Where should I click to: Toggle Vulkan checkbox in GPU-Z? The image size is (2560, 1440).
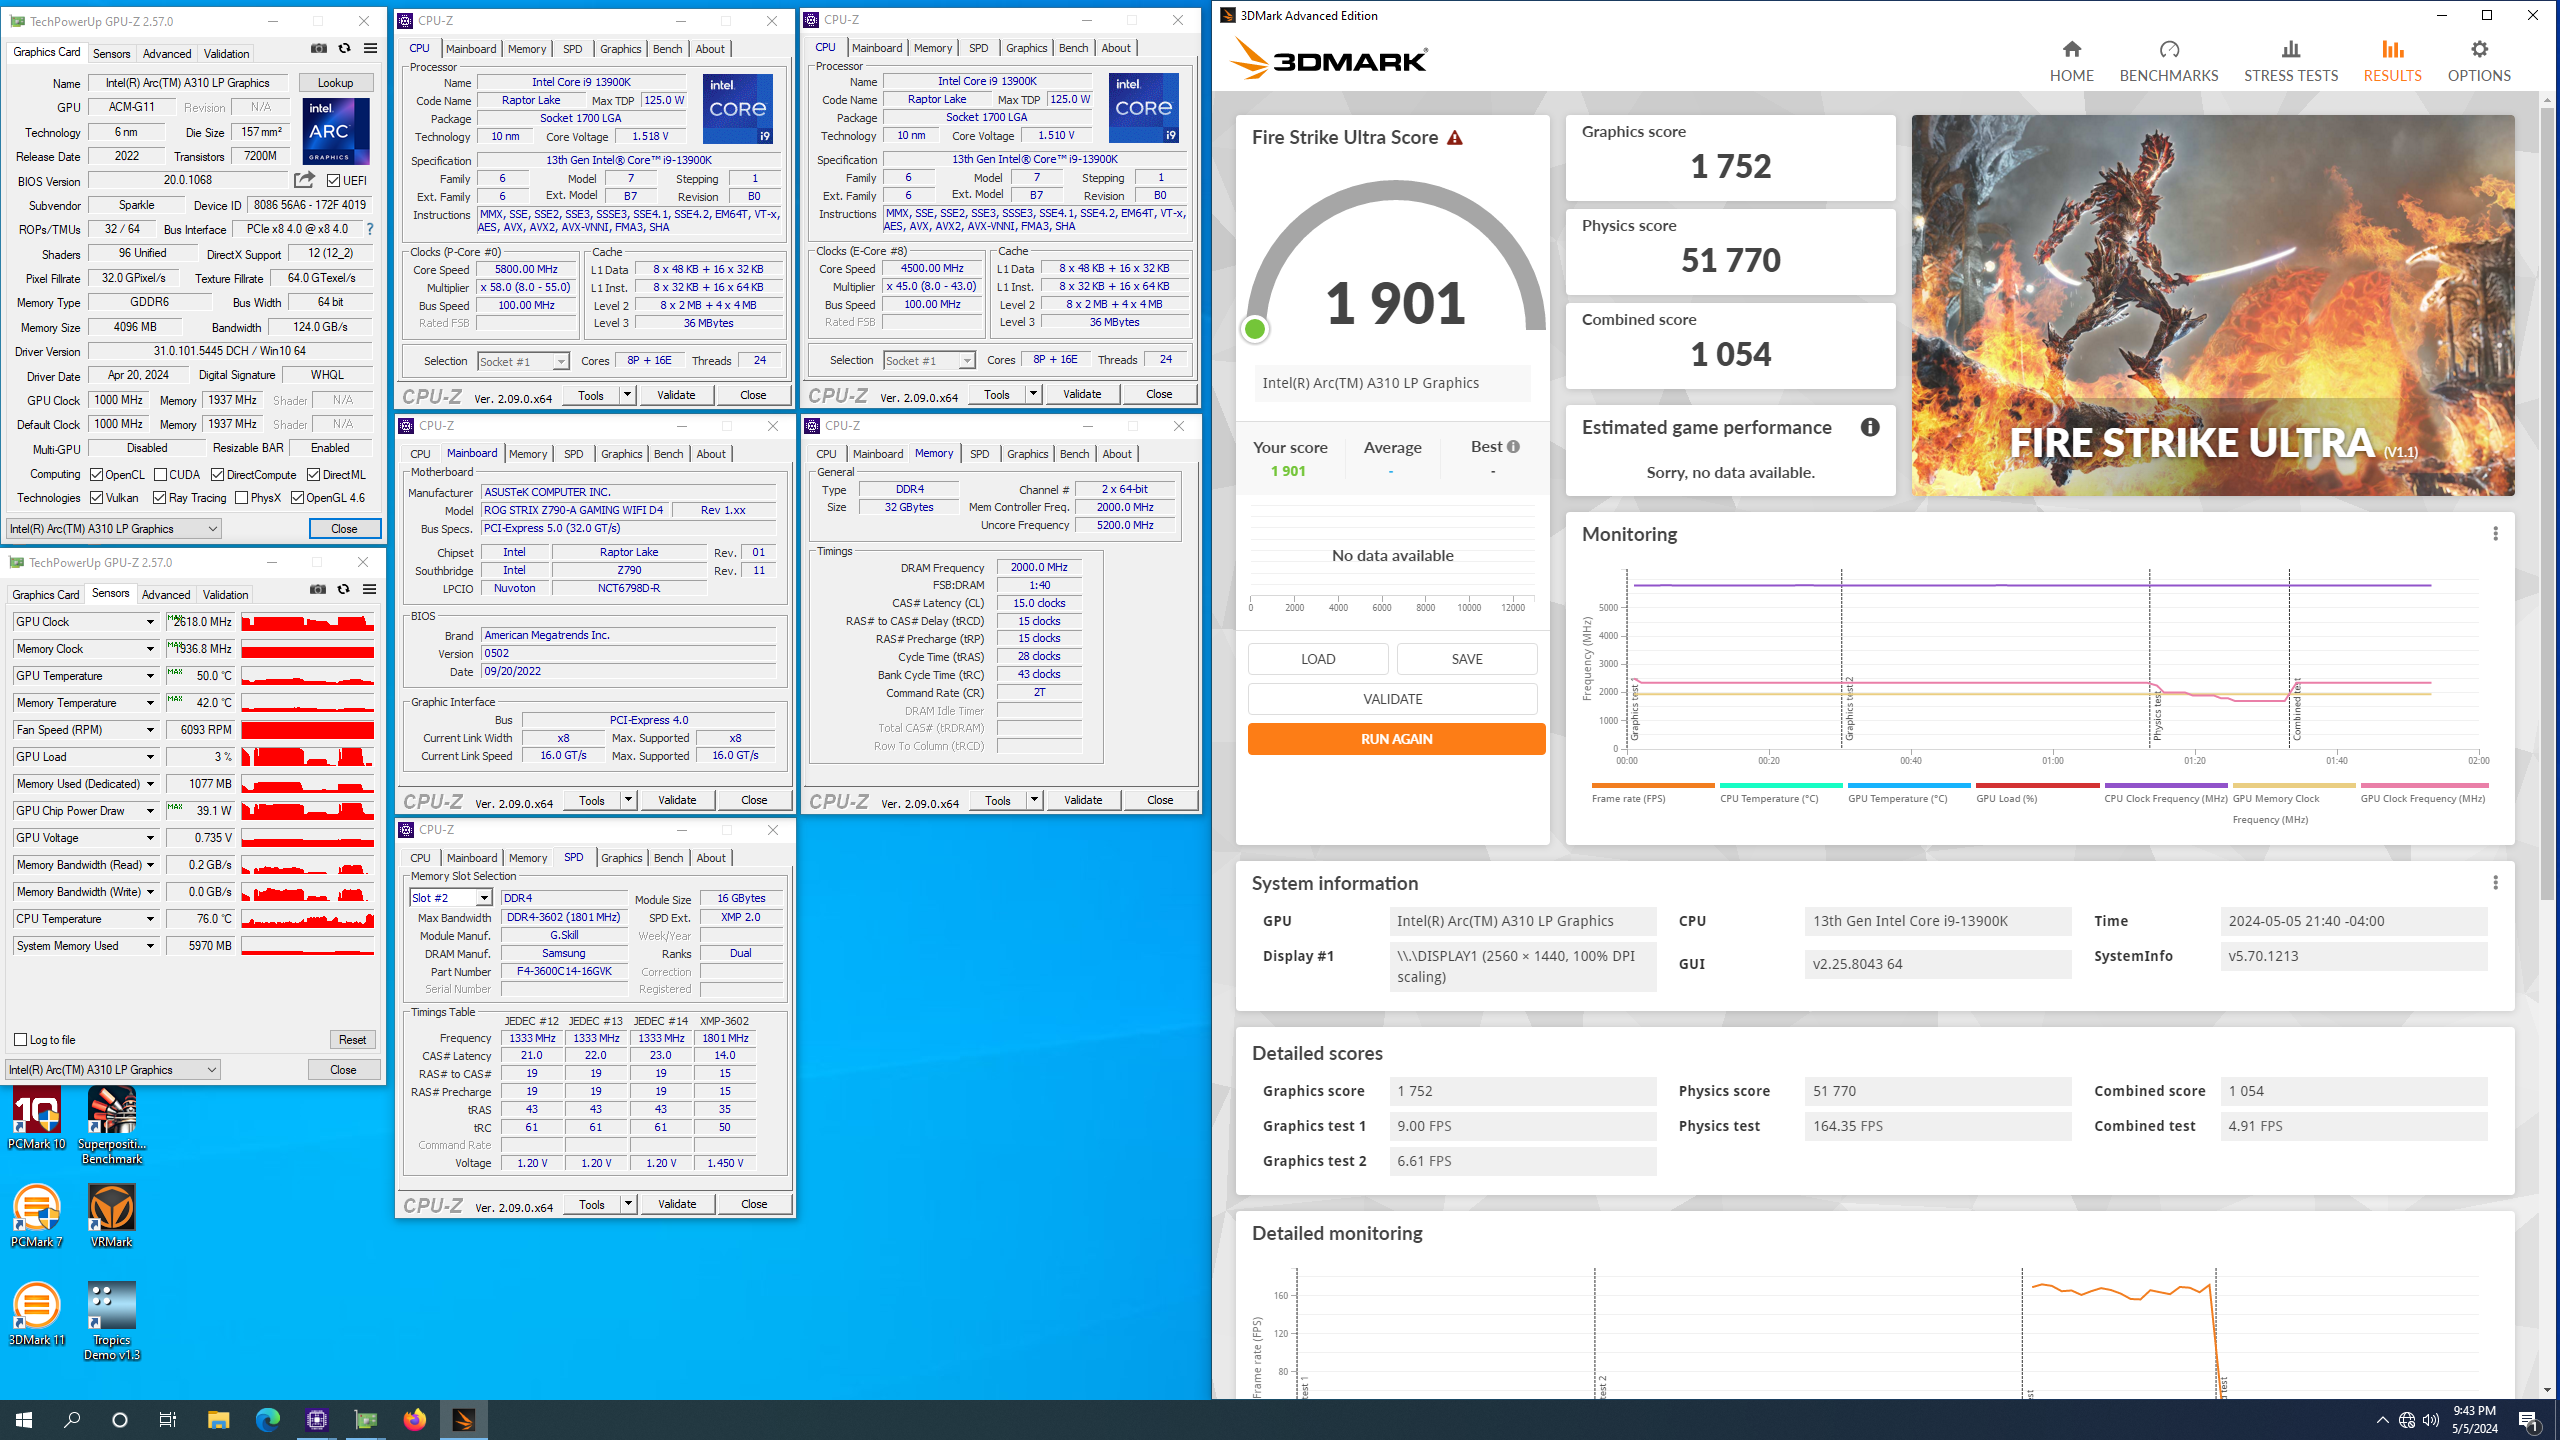pos(97,498)
